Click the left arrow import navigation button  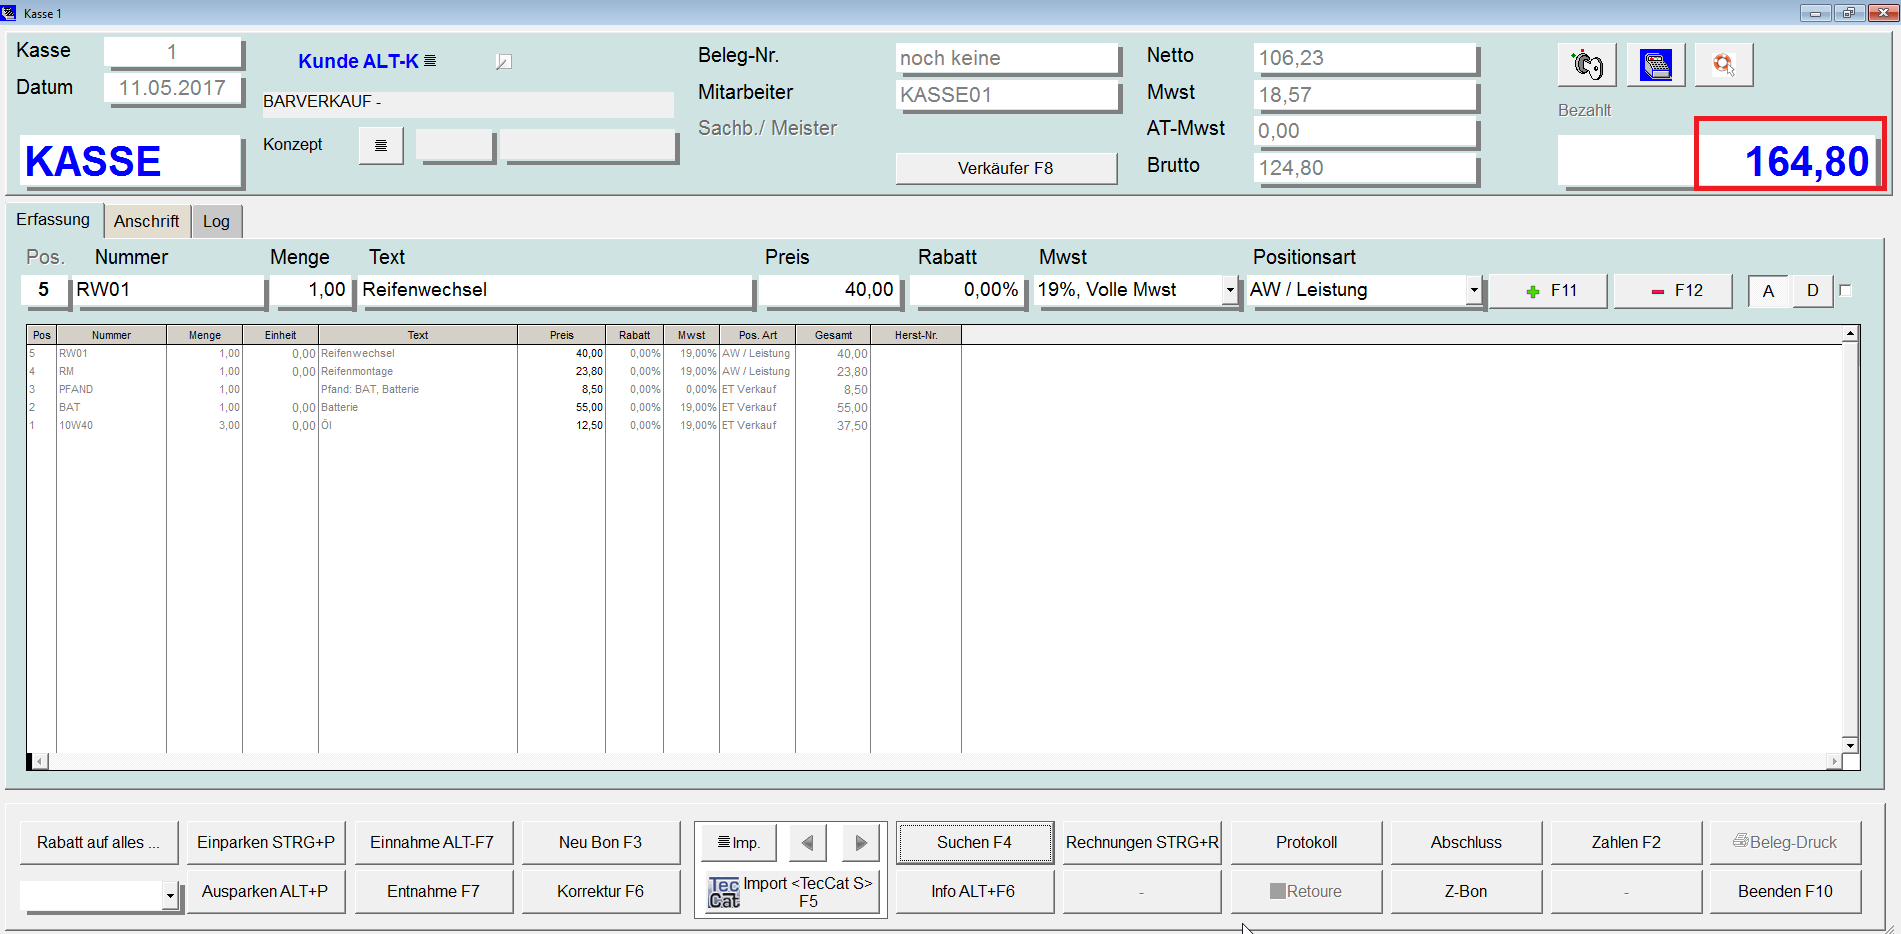[808, 843]
